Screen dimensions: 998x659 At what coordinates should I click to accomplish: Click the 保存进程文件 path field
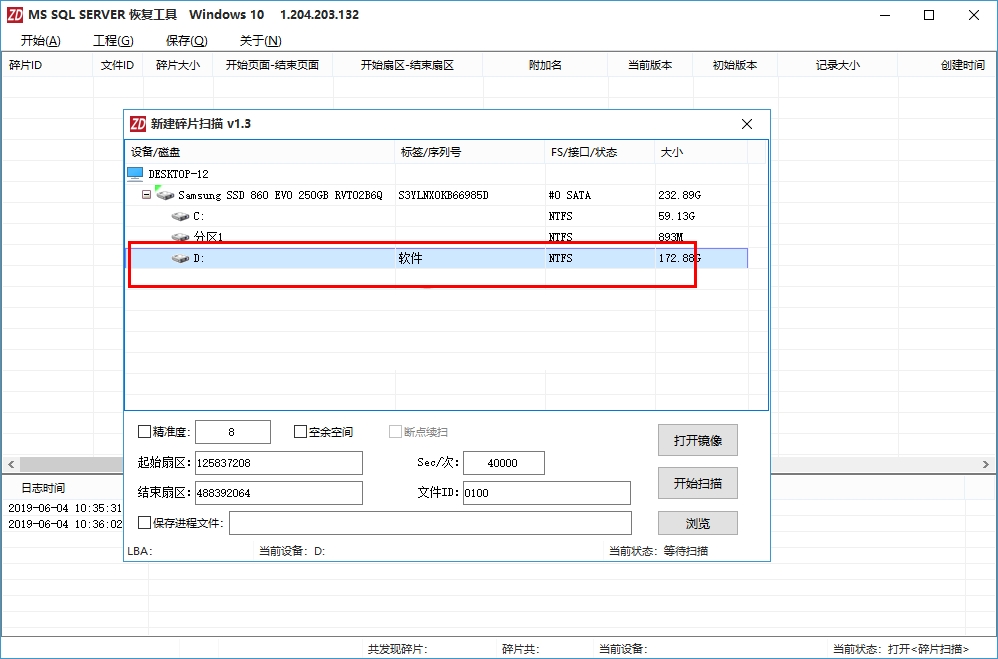click(430, 523)
